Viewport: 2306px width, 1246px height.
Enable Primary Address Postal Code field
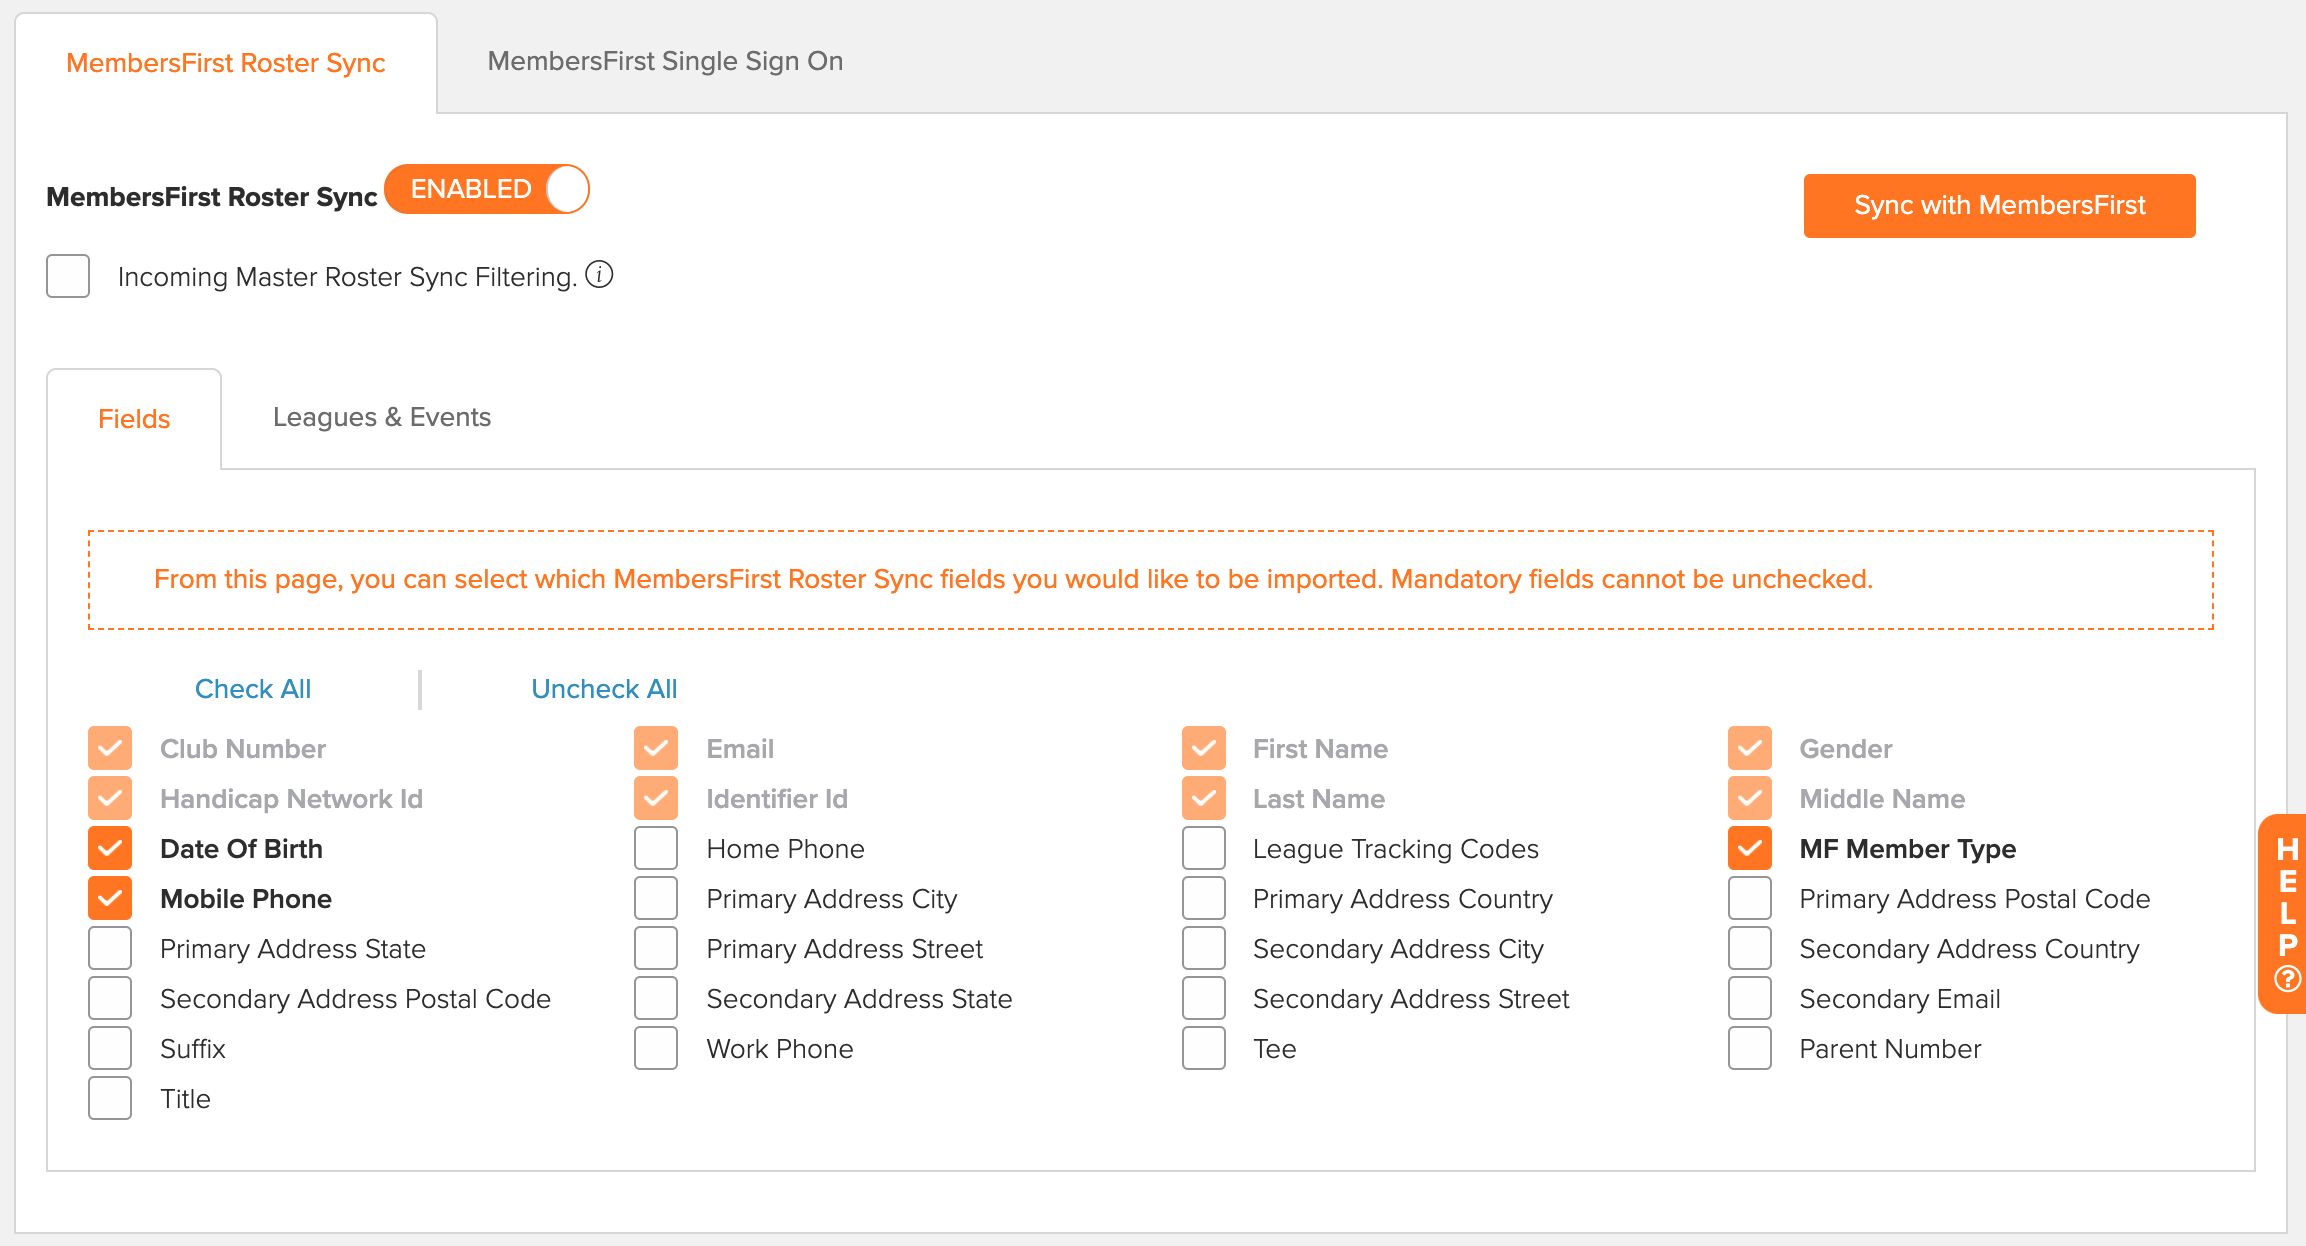tap(1749, 898)
